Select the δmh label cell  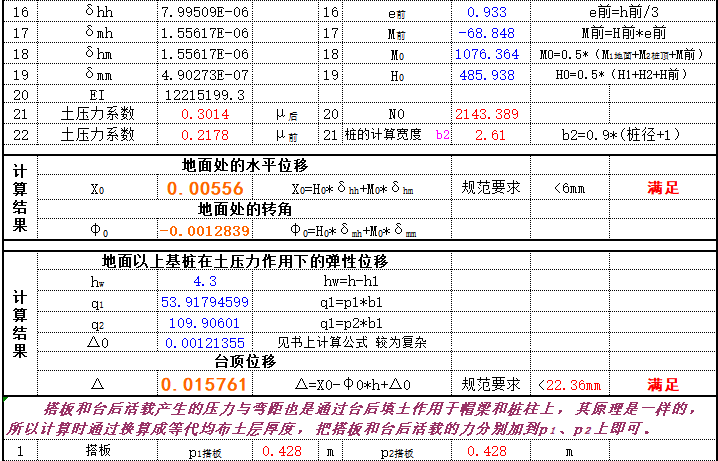click(97, 33)
